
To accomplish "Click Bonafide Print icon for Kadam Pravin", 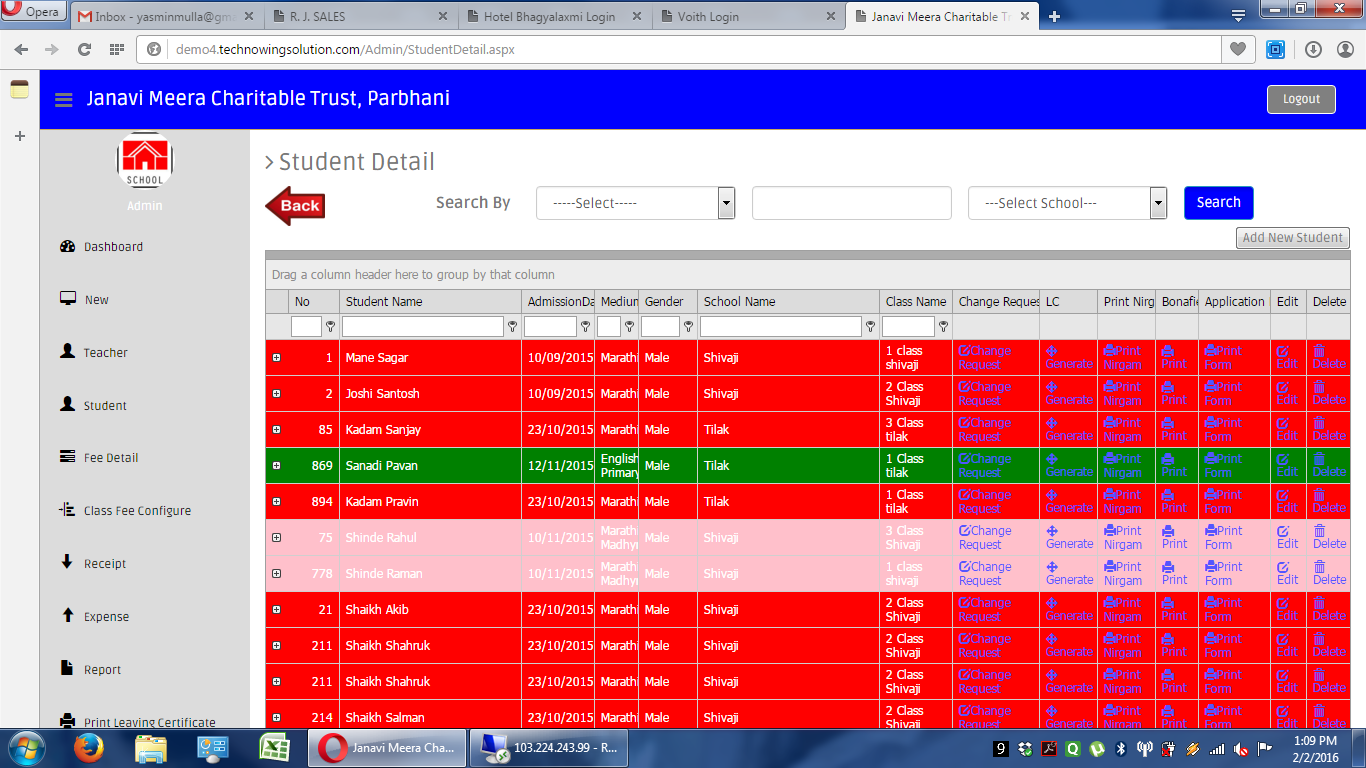I will click(x=1168, y=495).
